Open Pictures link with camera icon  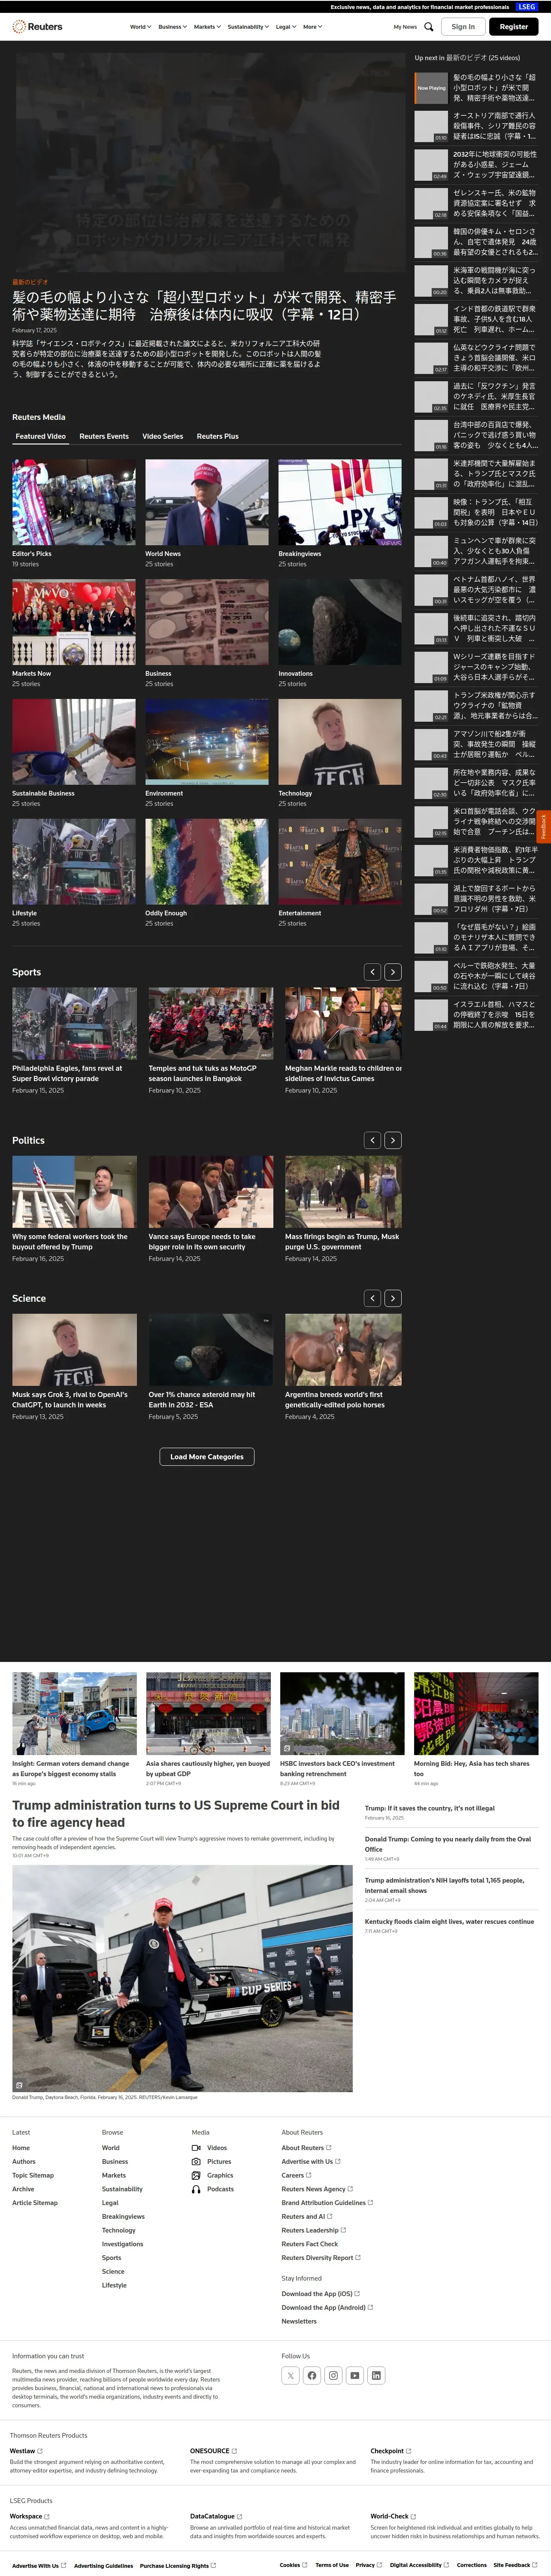(211, 2162)
